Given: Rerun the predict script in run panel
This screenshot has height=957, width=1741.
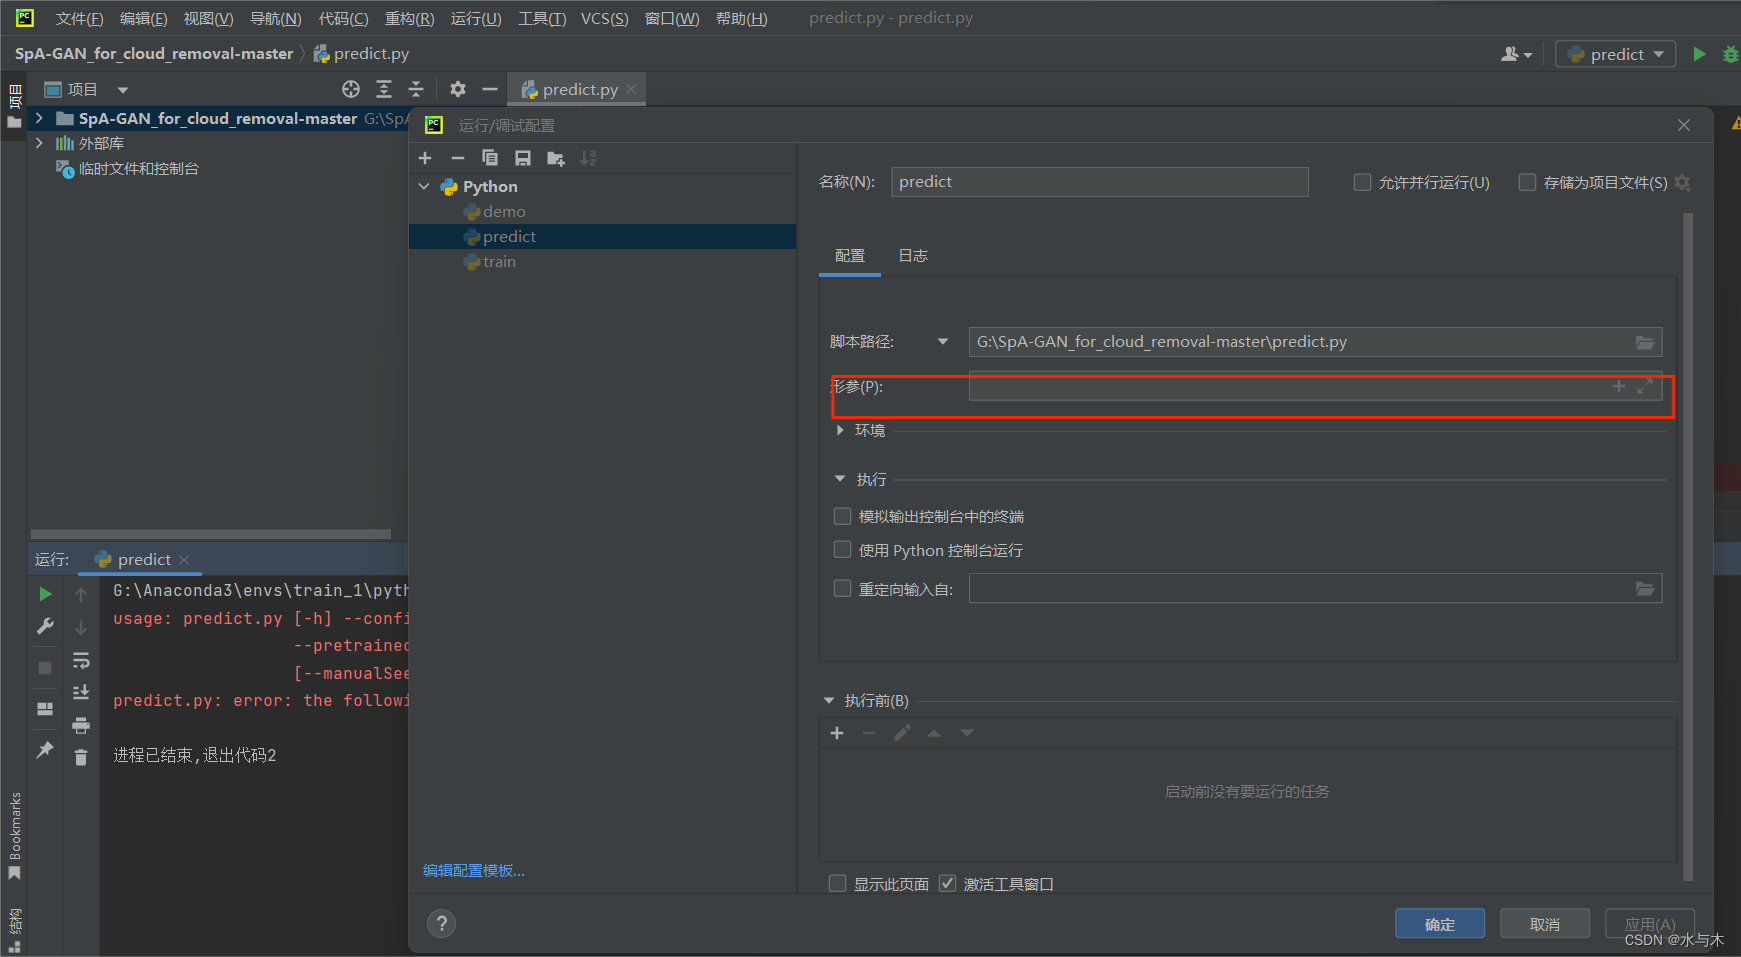Looking at the screenshot, I should 44,592.
